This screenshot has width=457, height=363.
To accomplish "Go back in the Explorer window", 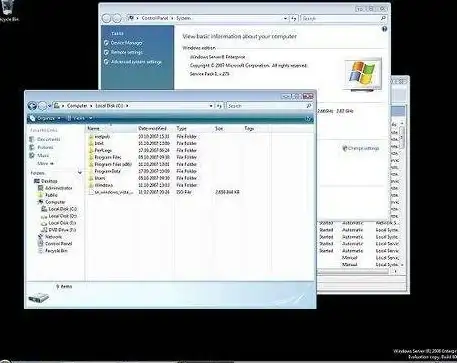I will click(x=32, y=106).
